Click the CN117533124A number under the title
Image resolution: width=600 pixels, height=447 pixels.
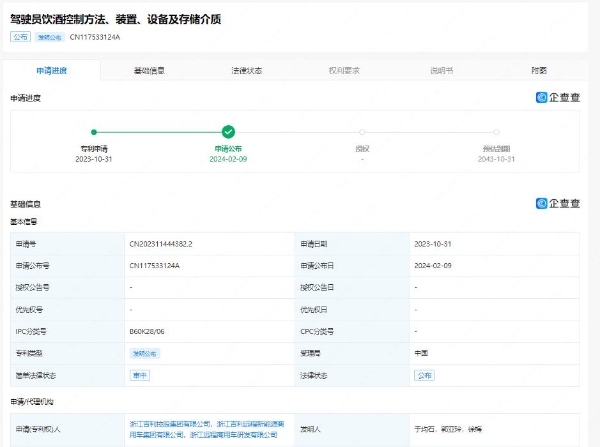click(x=95, y=37)
